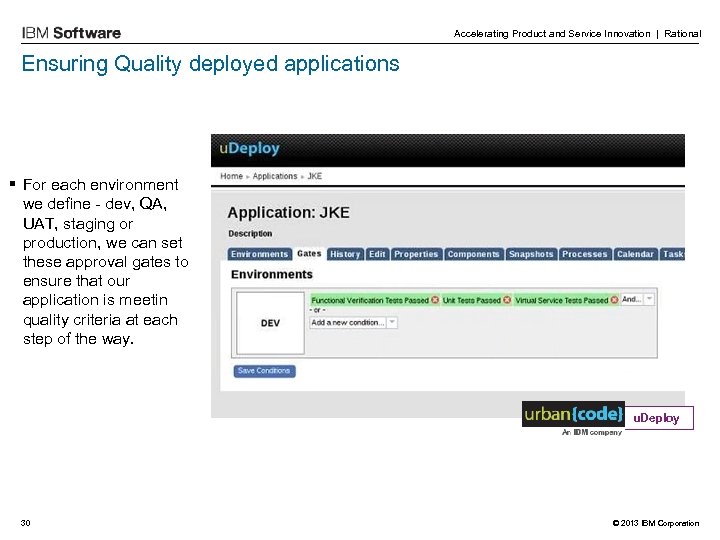The height and width of the screenshot is (540, 720).
Task: Switch to the Calendar tab
Action: pos(636,254)
